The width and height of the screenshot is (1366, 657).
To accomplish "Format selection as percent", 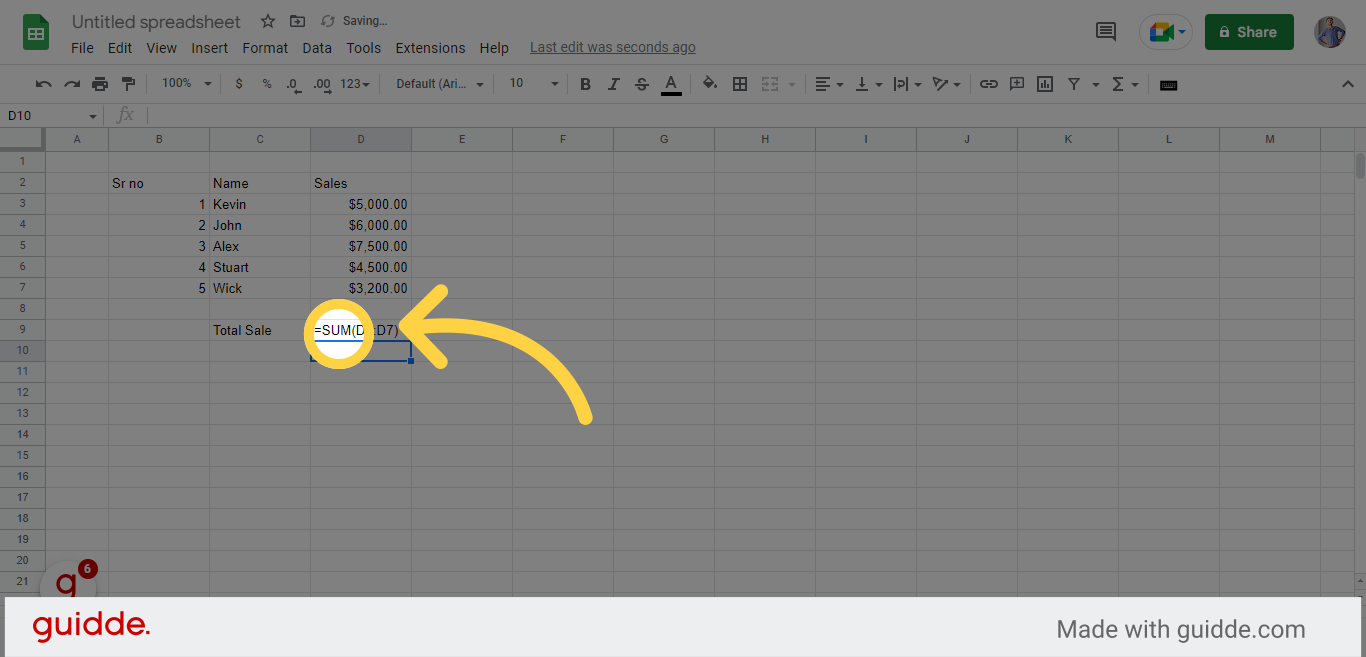I will click(266, 84).
